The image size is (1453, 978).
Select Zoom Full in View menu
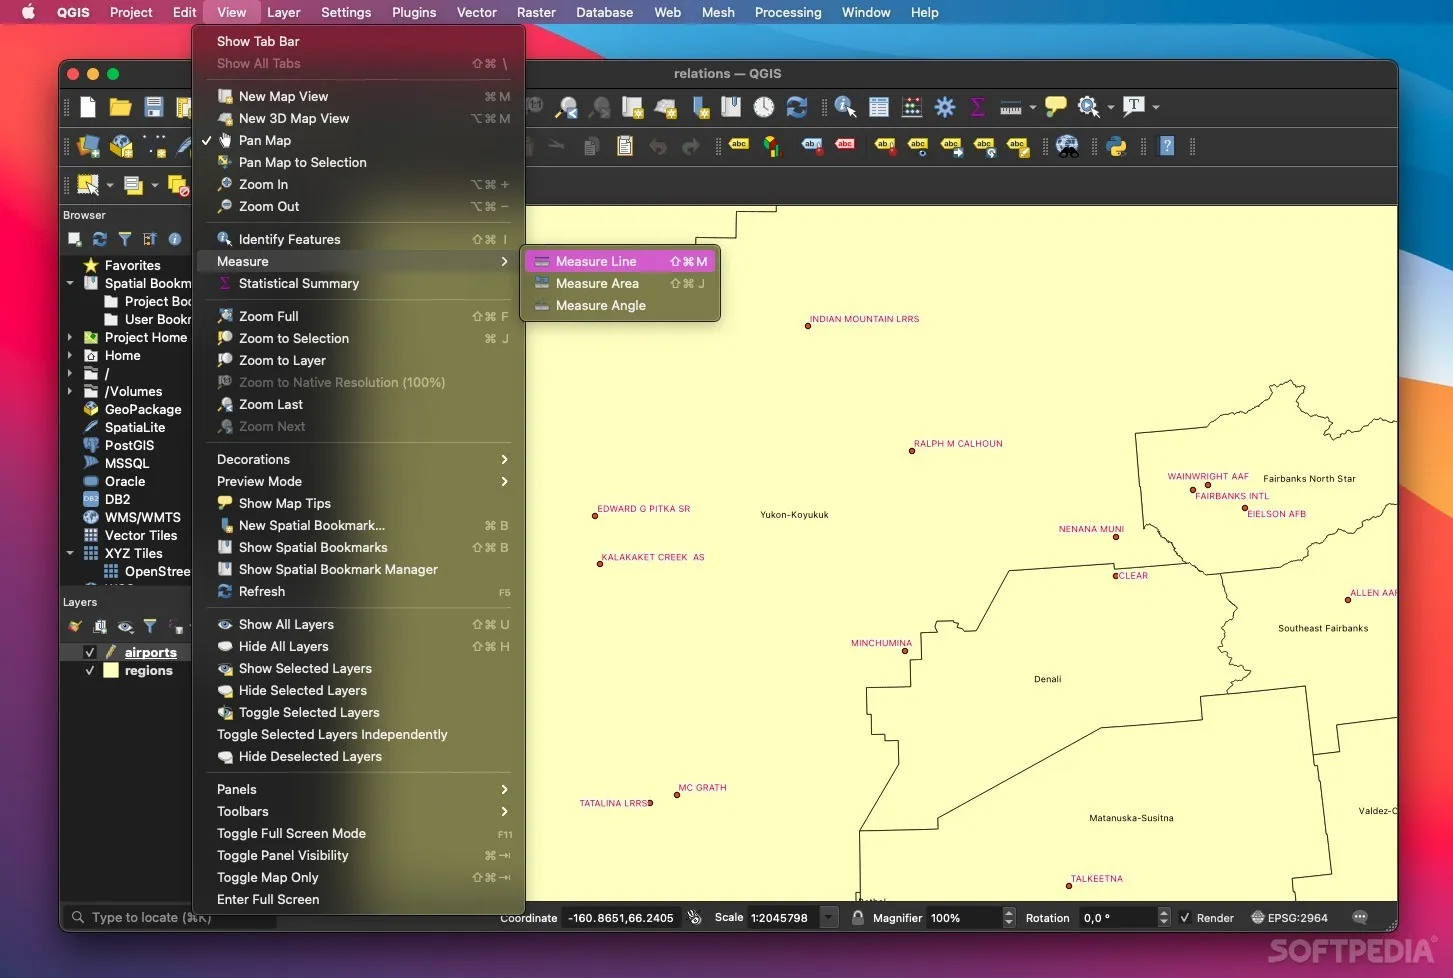coord(359,316)
